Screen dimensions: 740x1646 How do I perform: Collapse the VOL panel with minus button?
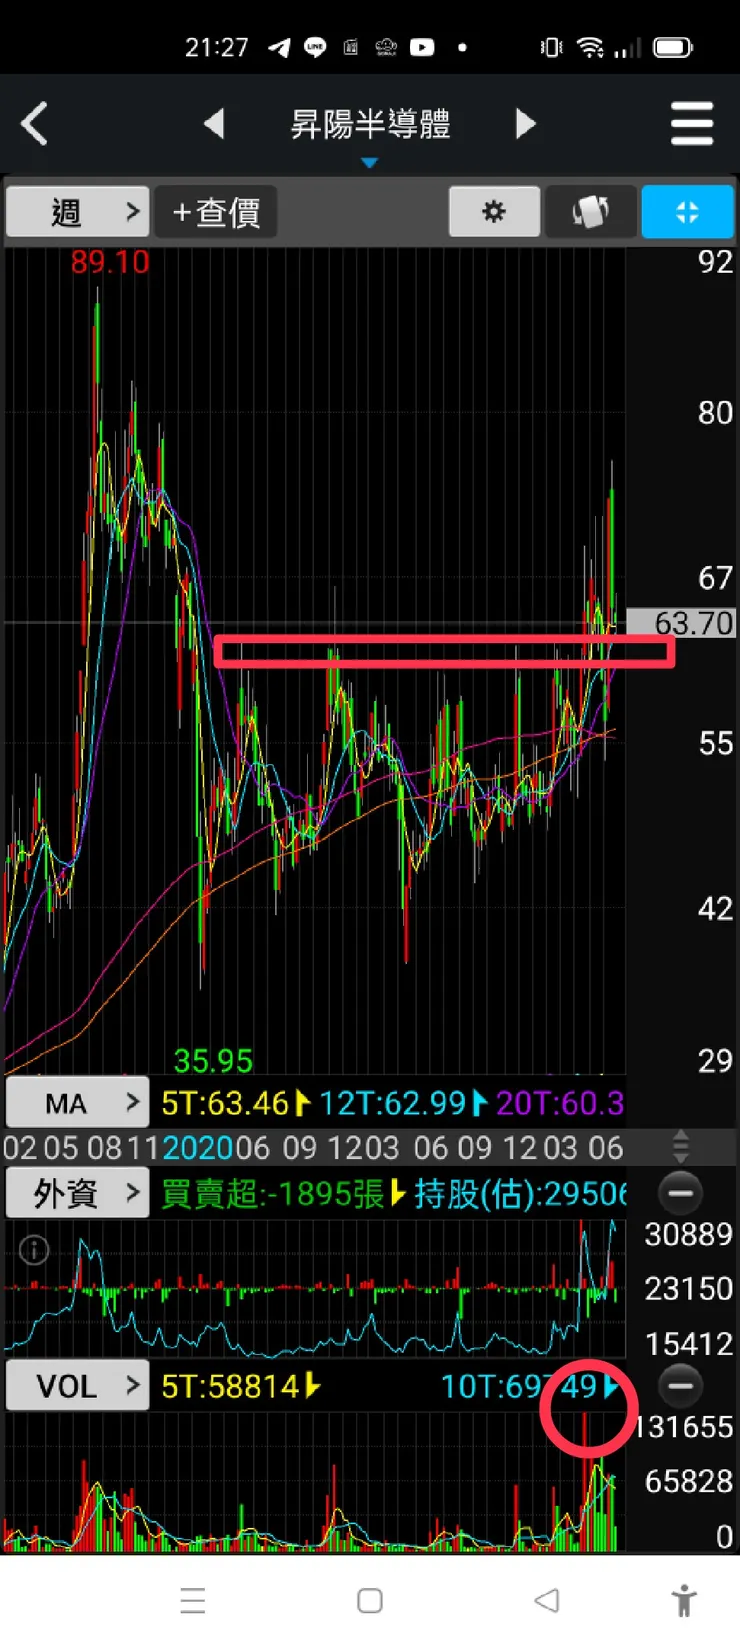click(680, 1386)
